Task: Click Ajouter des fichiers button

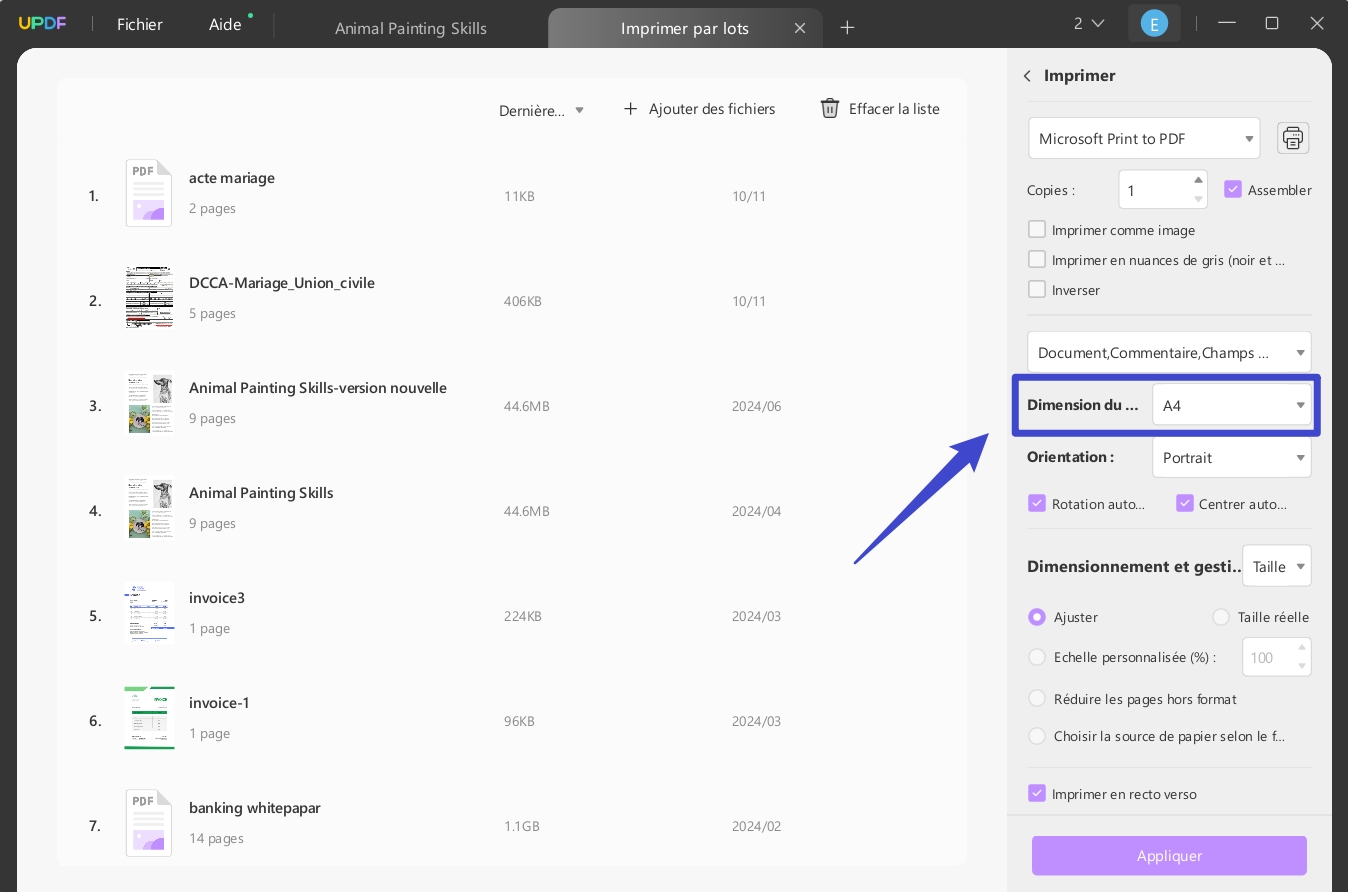Action: [x=699, y=108]
